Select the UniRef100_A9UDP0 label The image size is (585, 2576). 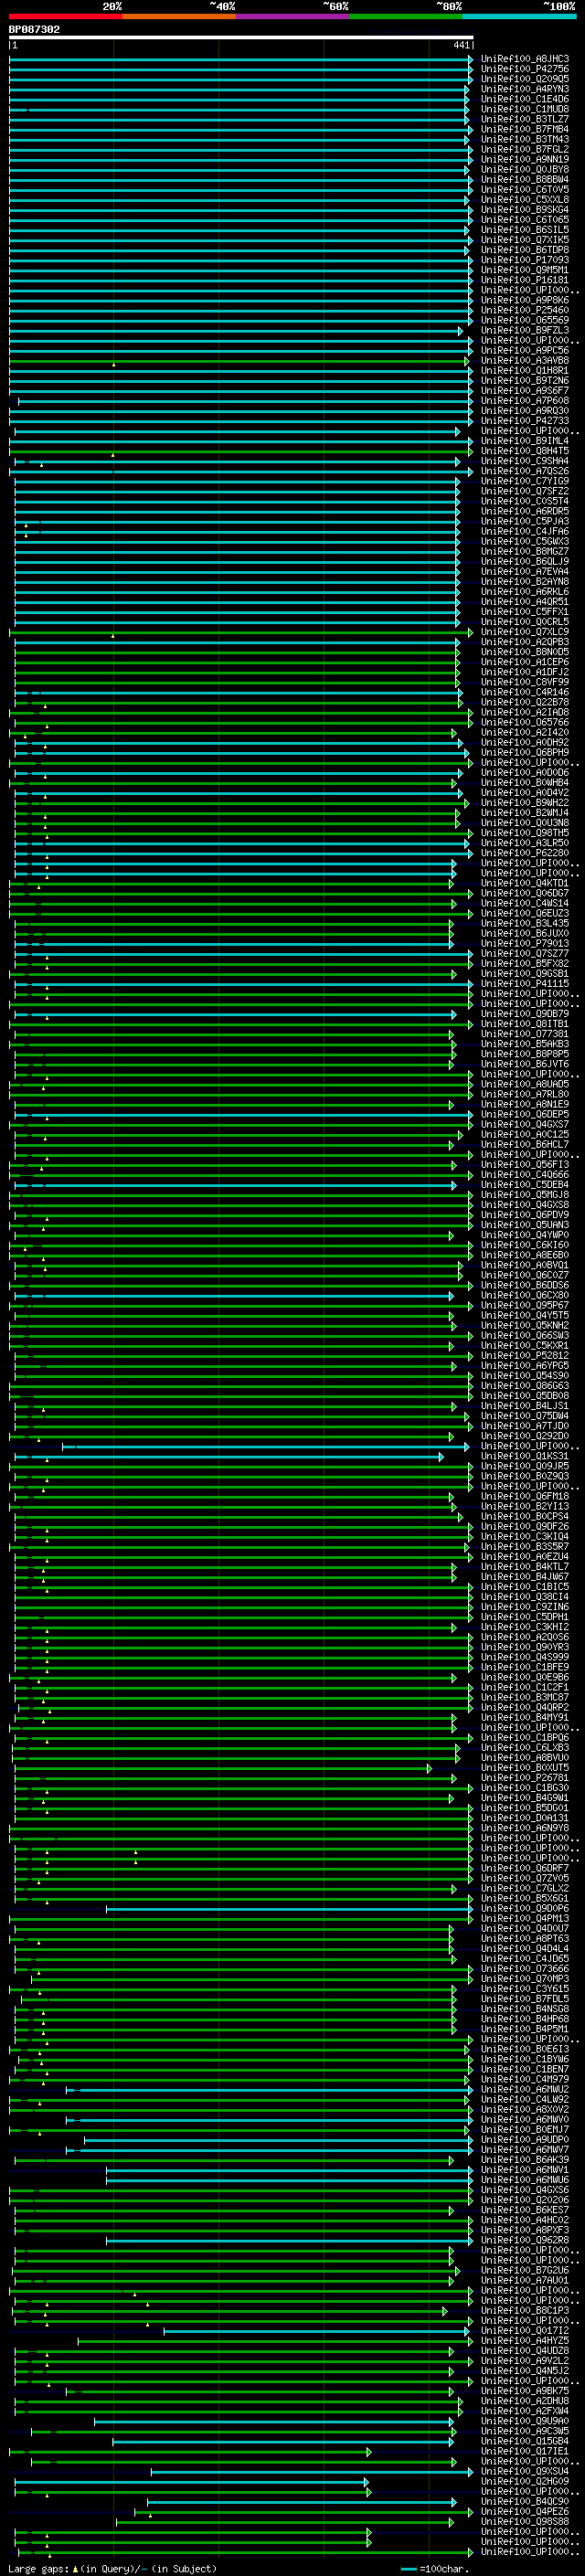[x=525, y=2140]
